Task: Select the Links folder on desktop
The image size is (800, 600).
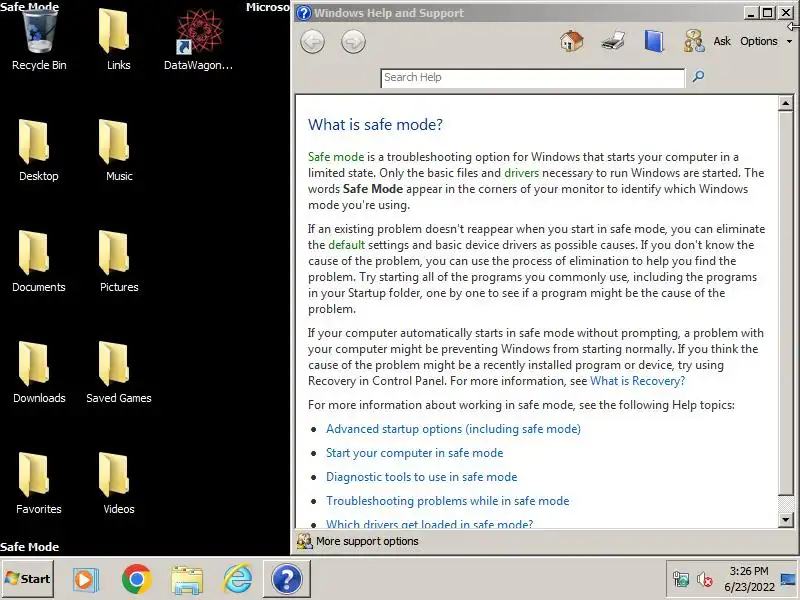Action: pos(118,40)
